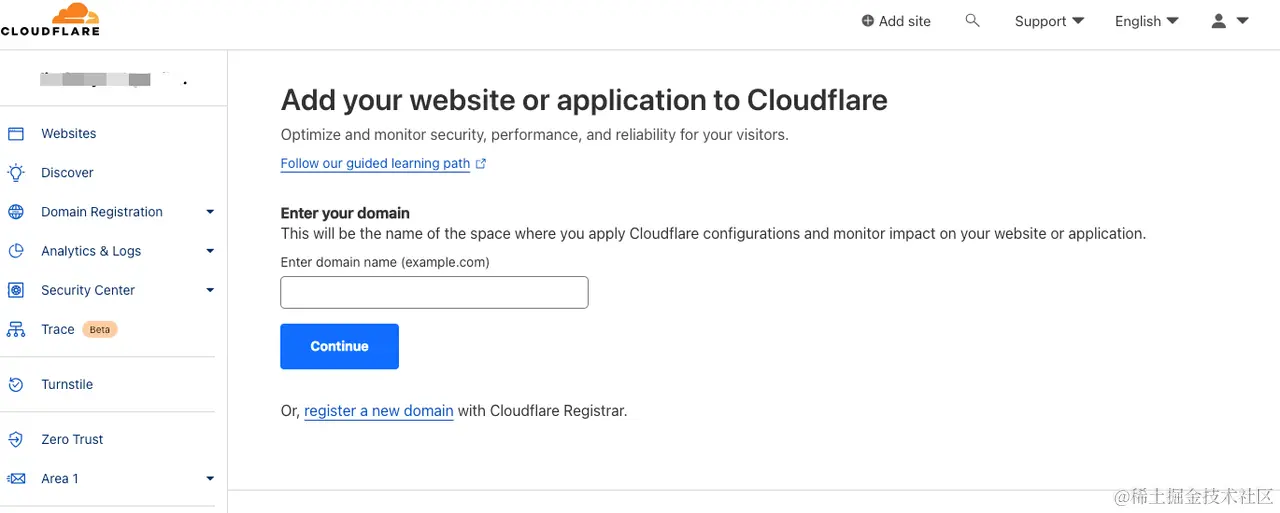Click the Domain Registration globe icon

click(16, 212)
